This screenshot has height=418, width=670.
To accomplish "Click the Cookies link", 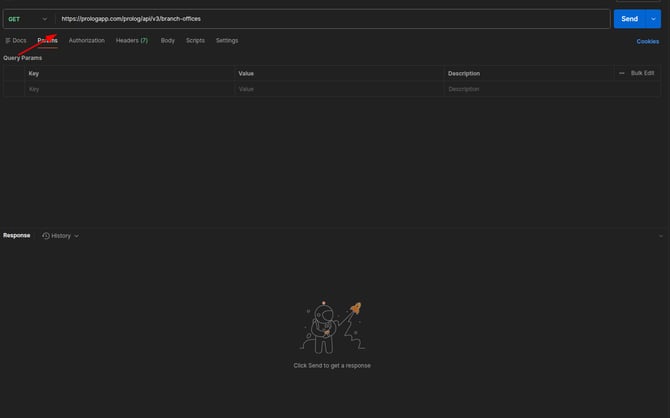I will click(x=648, y=41).
